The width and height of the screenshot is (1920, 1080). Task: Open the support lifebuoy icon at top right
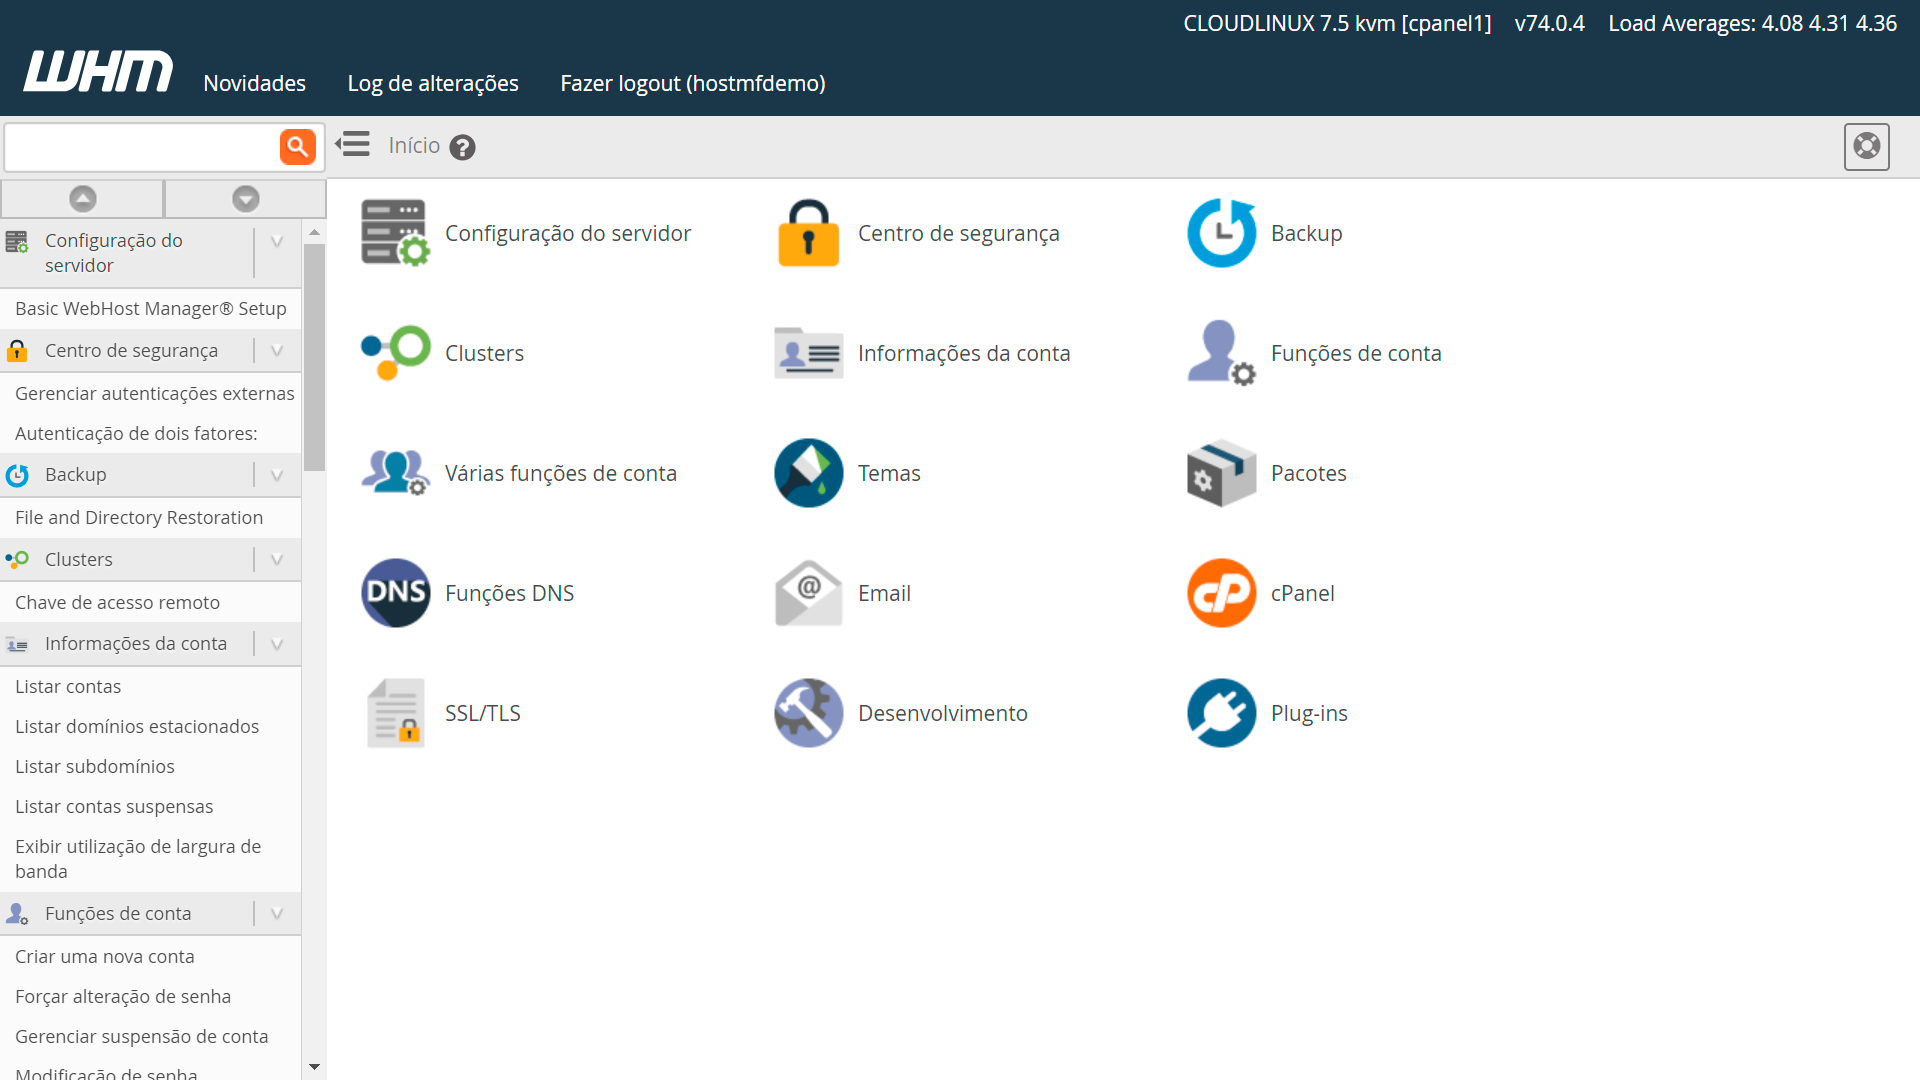(x=1866, y=146)
